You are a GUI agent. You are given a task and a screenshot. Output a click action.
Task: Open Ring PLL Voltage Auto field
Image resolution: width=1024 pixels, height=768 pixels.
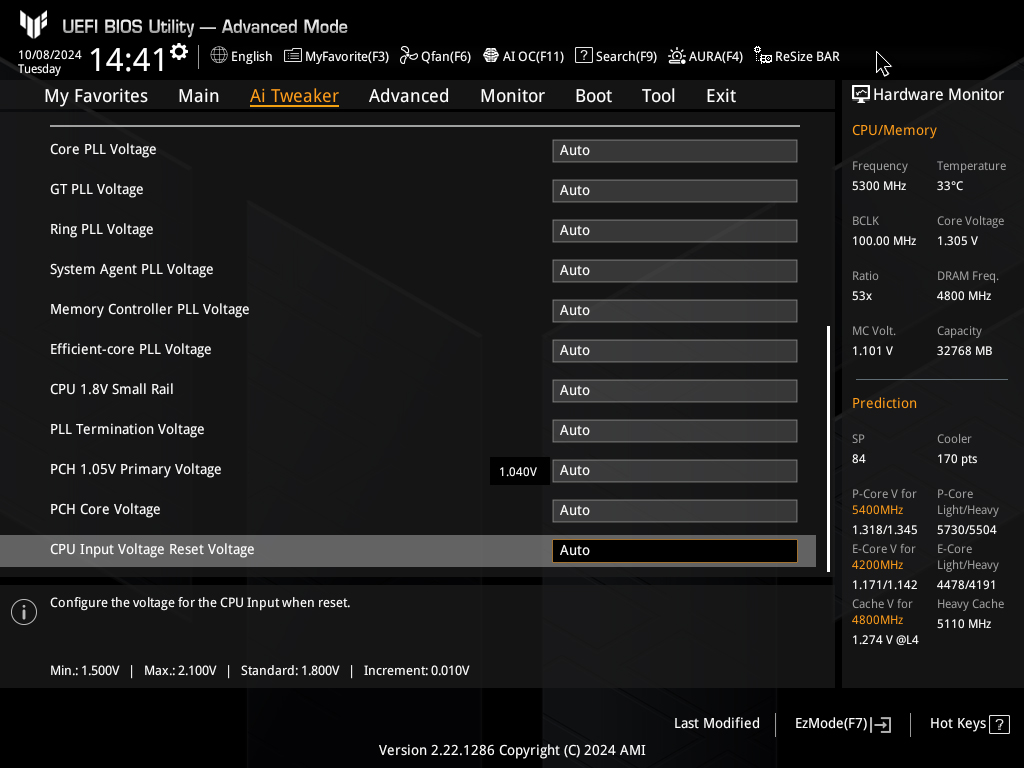tap(675, 230)
